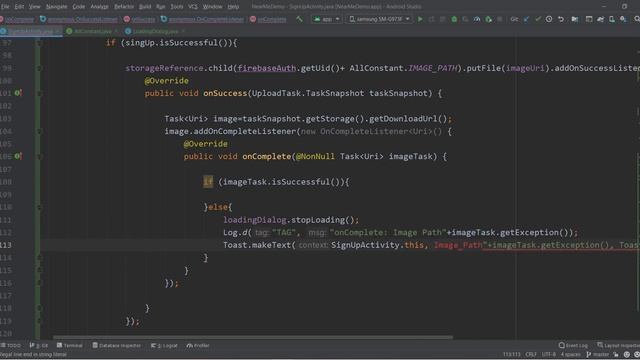640x360 pixels.
Task: Click the override gutter icon at onComplete line
Action: [x=18, y=156]
